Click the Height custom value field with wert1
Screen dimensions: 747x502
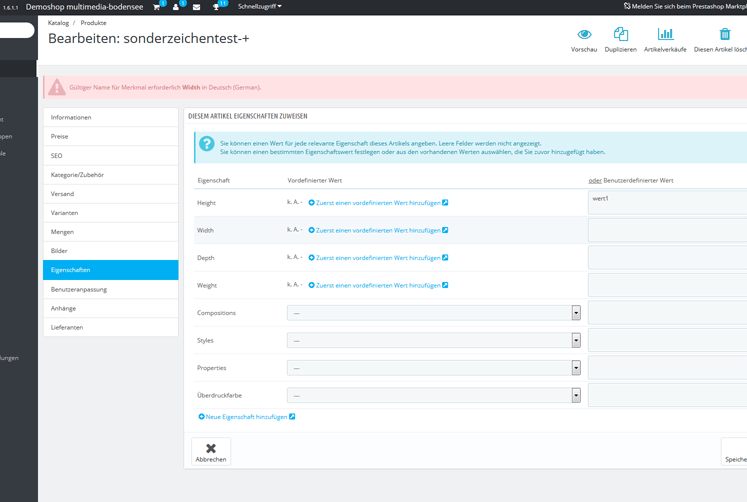click(x=667, y=202)
